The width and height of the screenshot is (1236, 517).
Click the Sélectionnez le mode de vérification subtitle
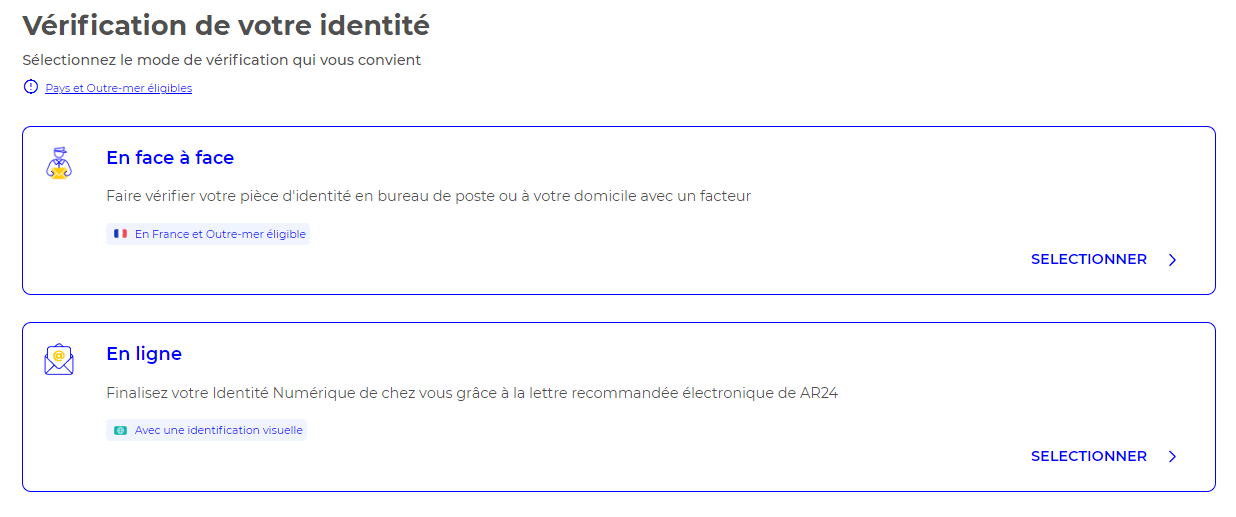tap(222, 60)
